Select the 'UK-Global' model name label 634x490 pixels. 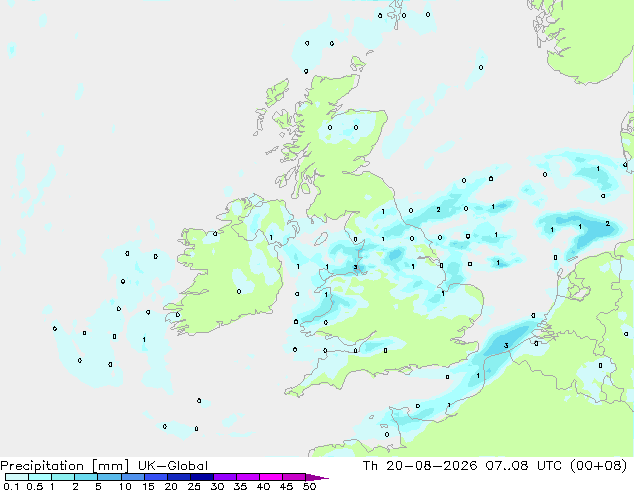pyautogui.click(x=173, y=466)
